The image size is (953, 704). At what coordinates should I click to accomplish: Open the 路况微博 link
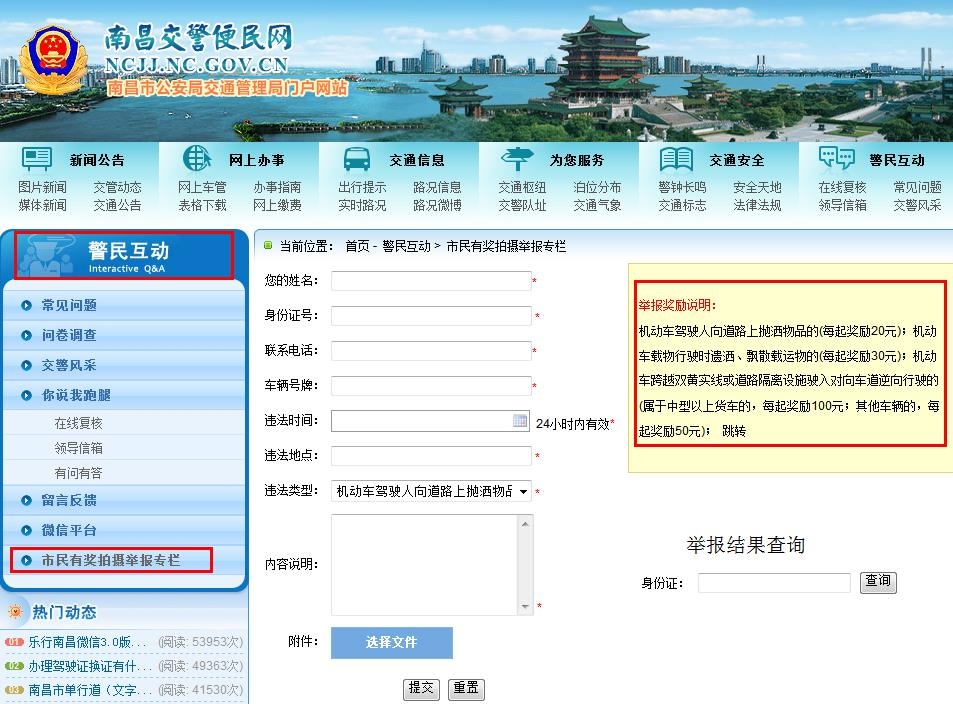(x=437, y=205)
